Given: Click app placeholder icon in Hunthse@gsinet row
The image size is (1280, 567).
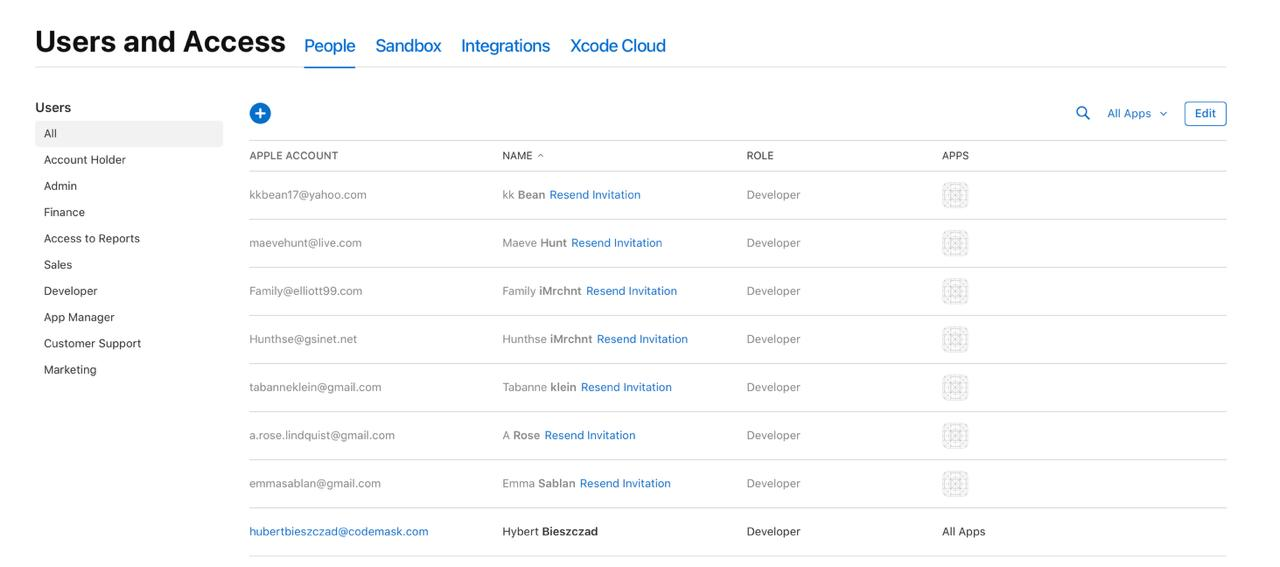Looking at the screenshot, I should pyautogui.click(x=955, y=339).
